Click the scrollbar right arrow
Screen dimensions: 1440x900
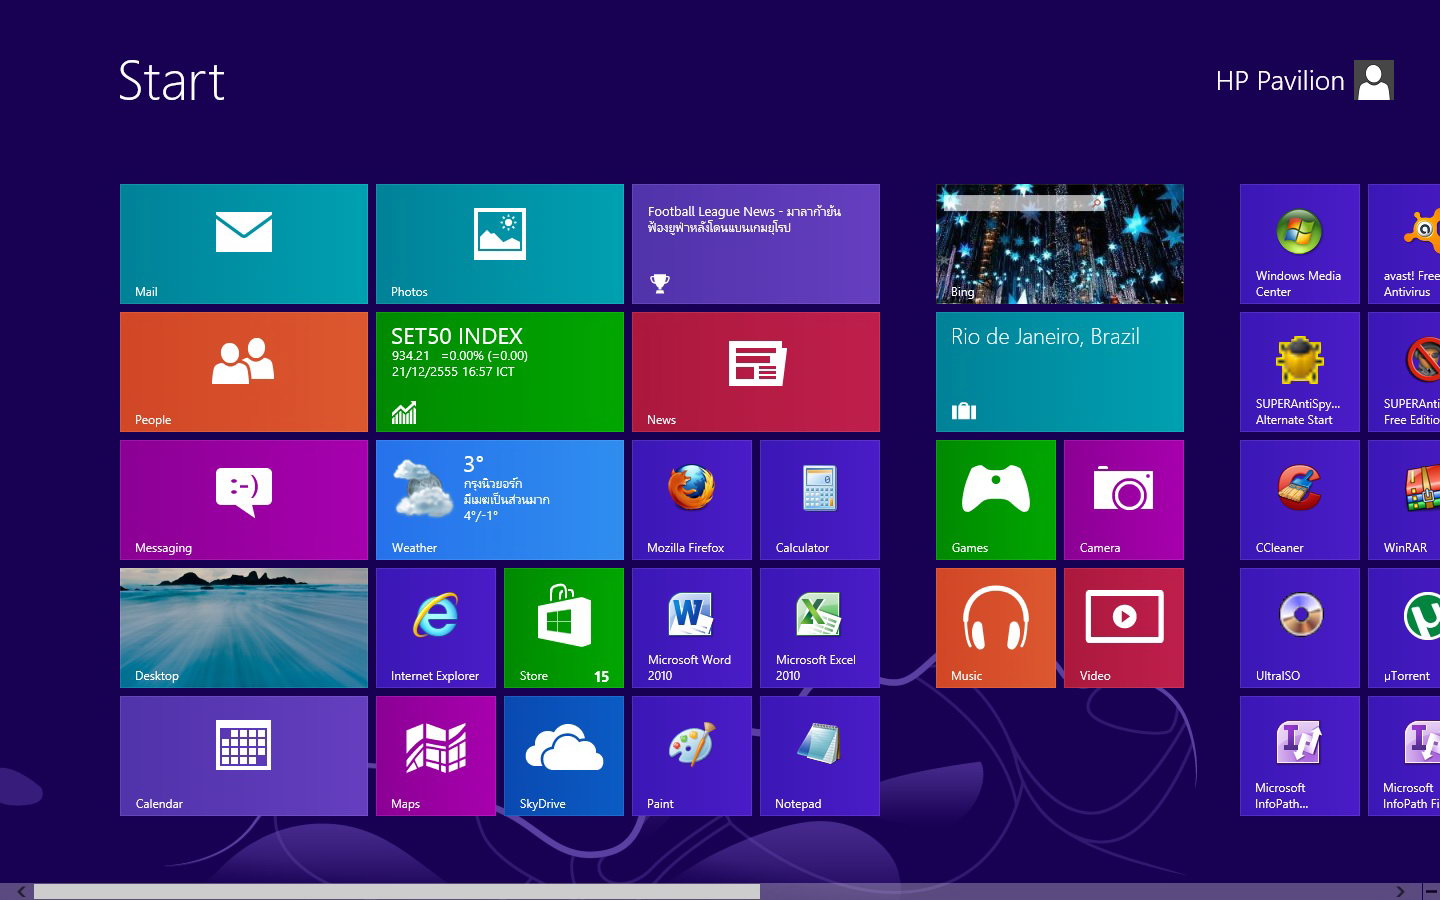click(x=1401, y=891)
